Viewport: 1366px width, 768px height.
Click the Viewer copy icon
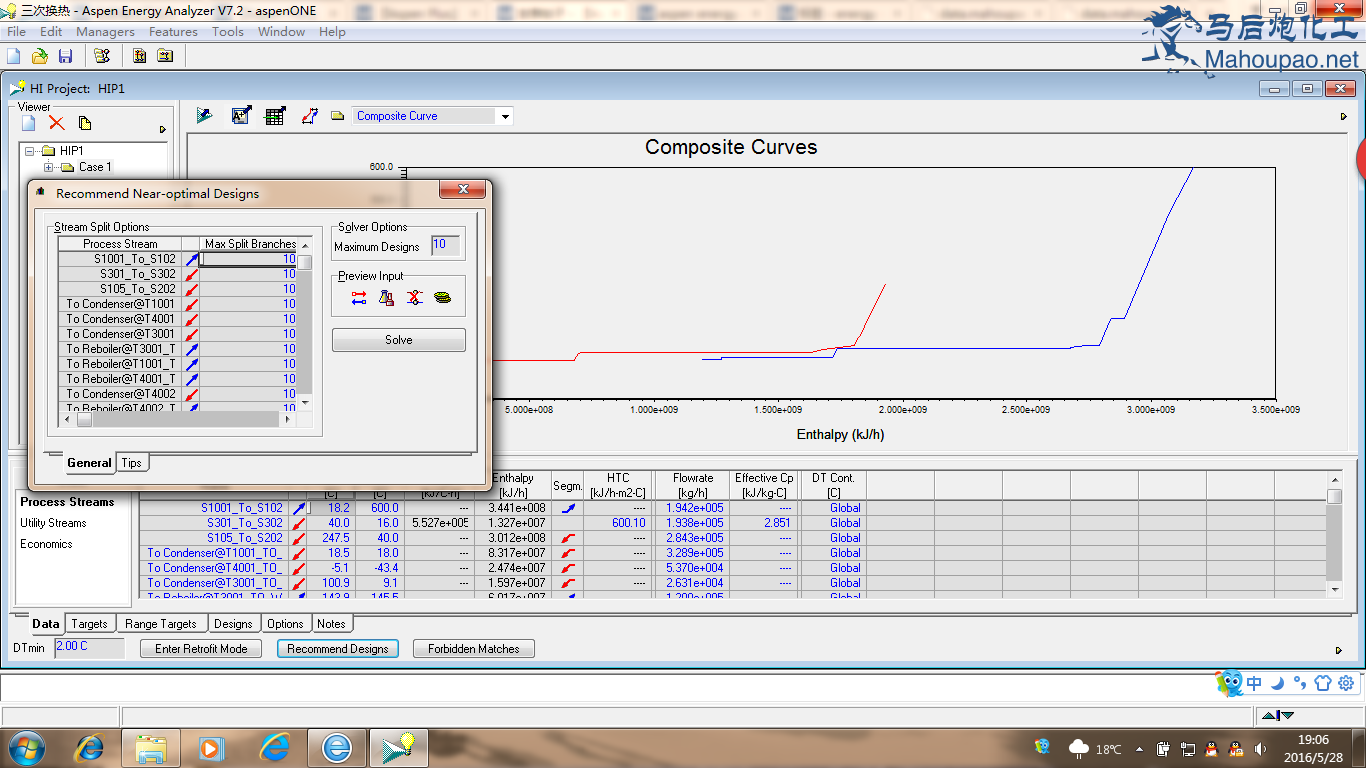pos(85,123)
